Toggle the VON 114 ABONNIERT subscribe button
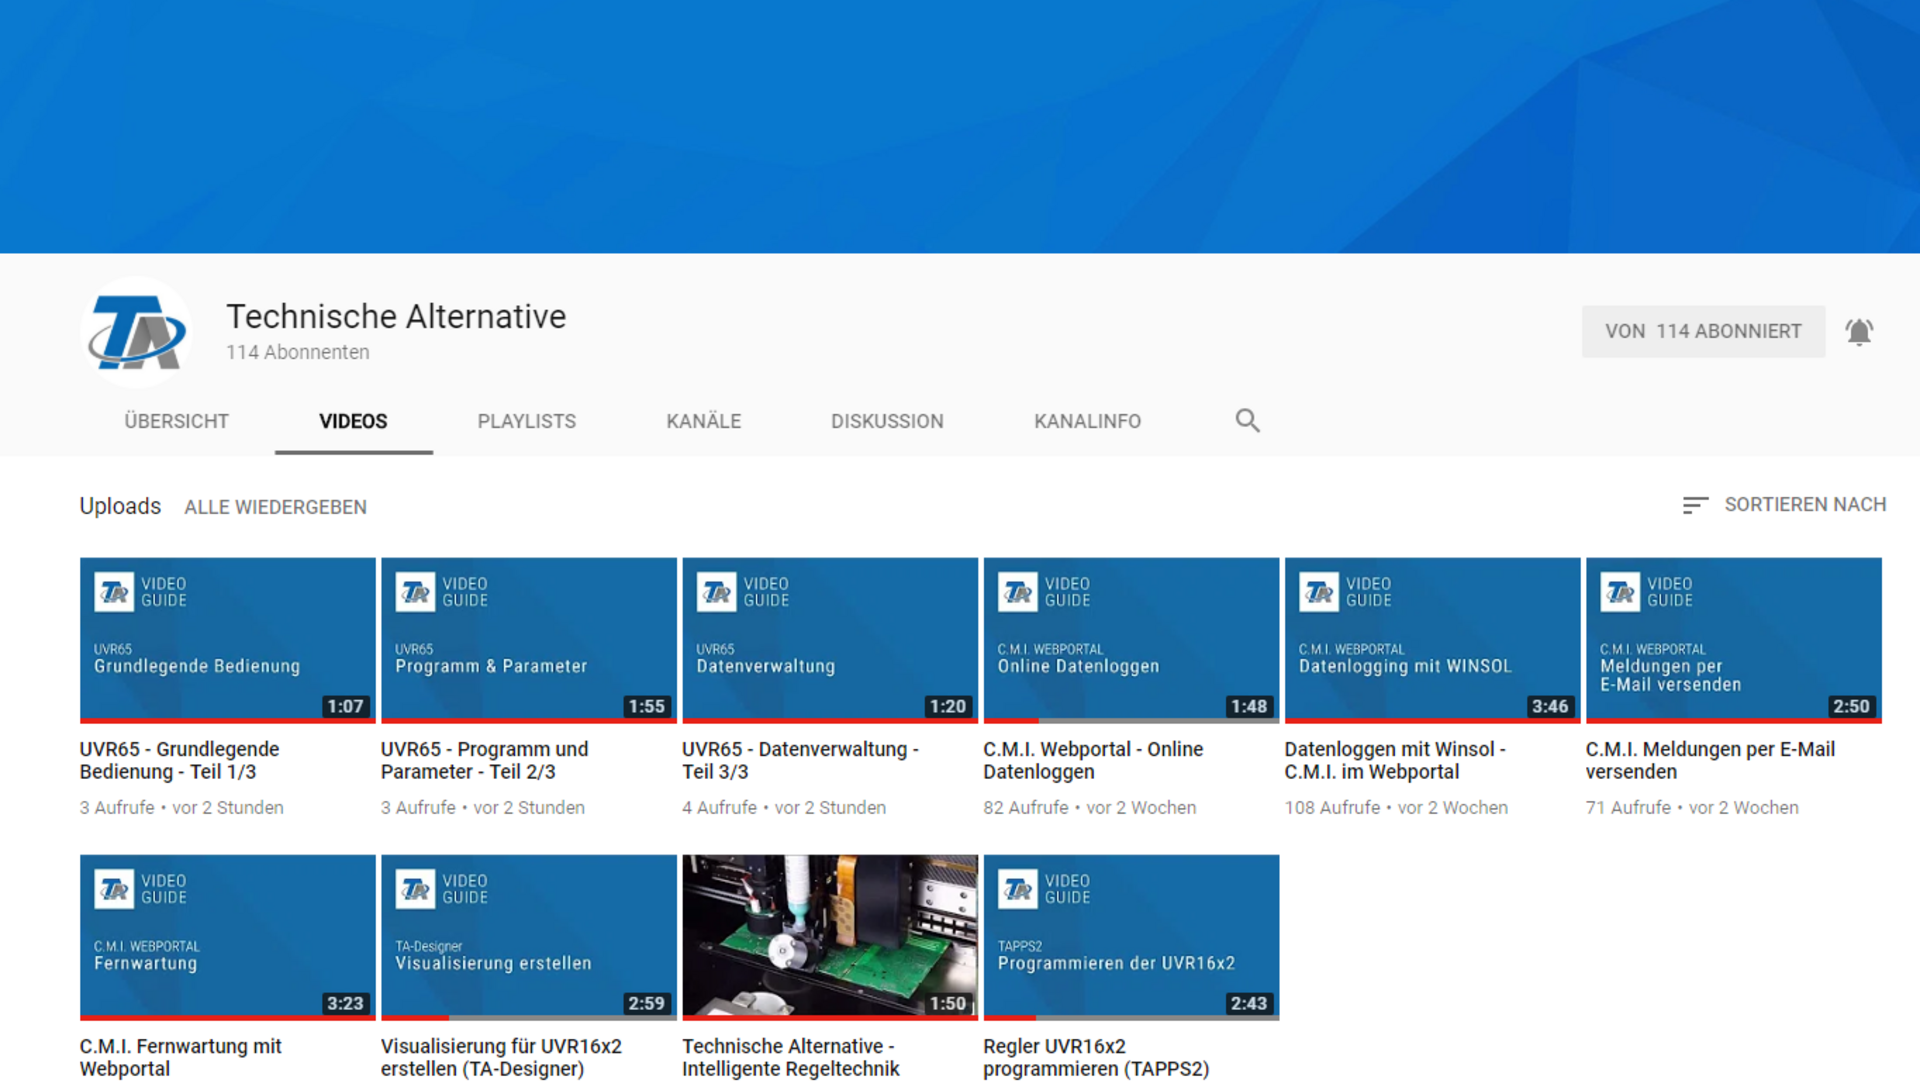 [x=1702, y=332]
